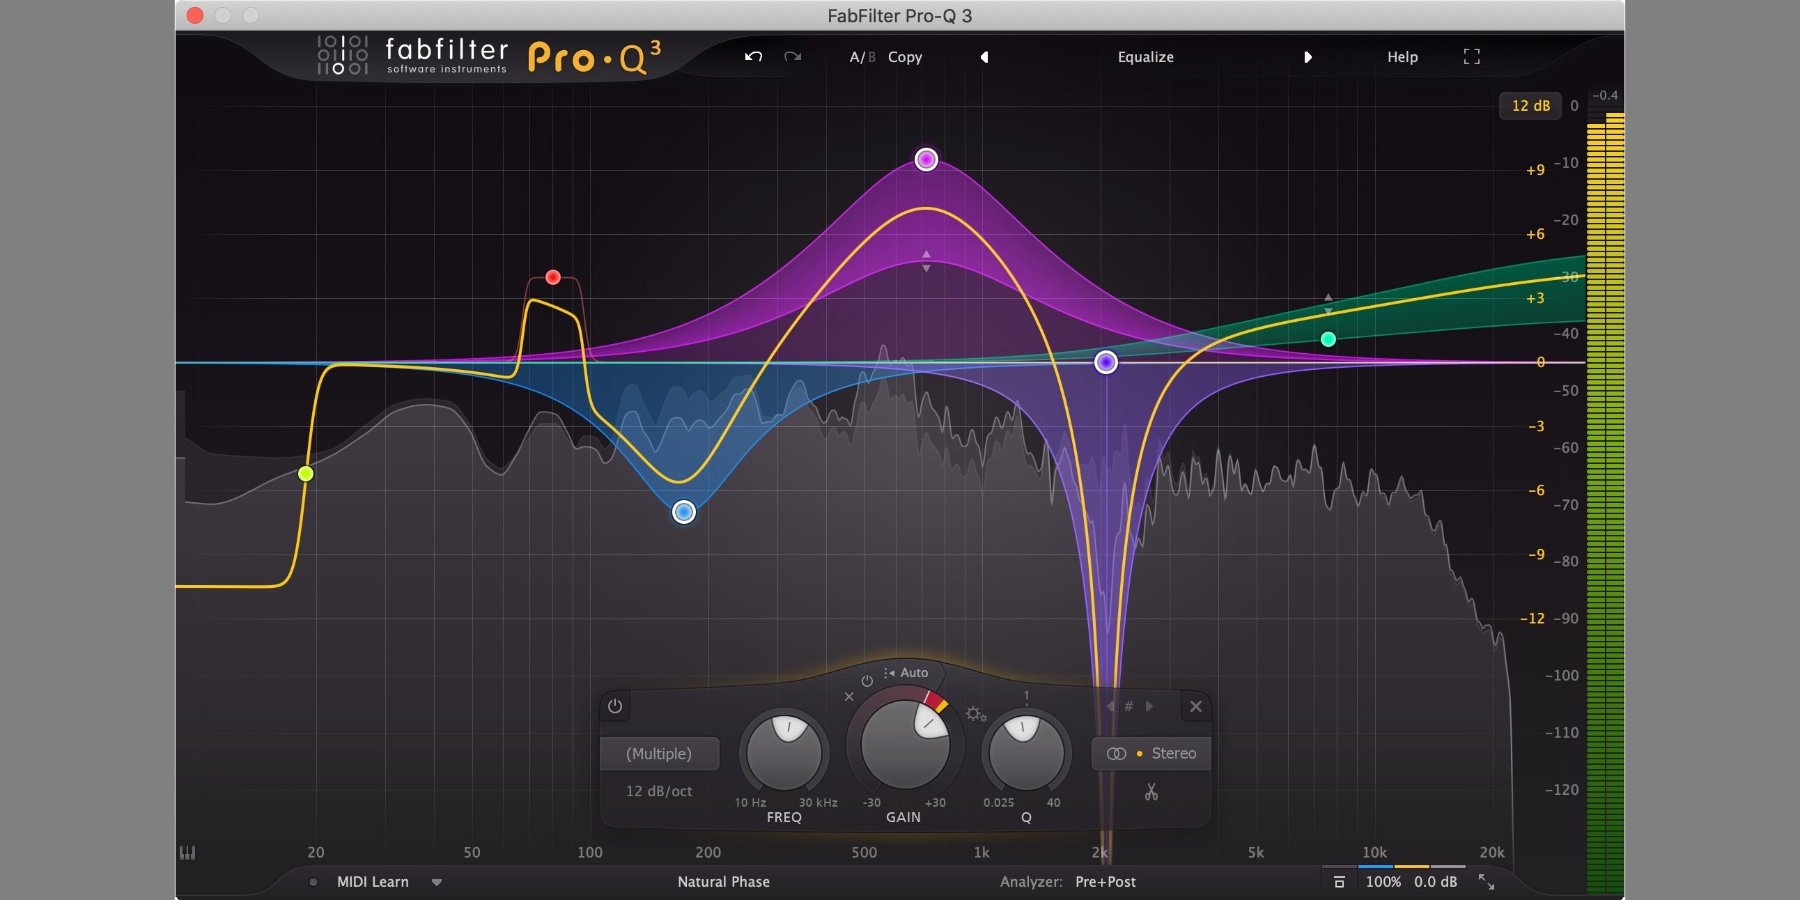Click the 0.0 dB output level value

(1435, 882)
